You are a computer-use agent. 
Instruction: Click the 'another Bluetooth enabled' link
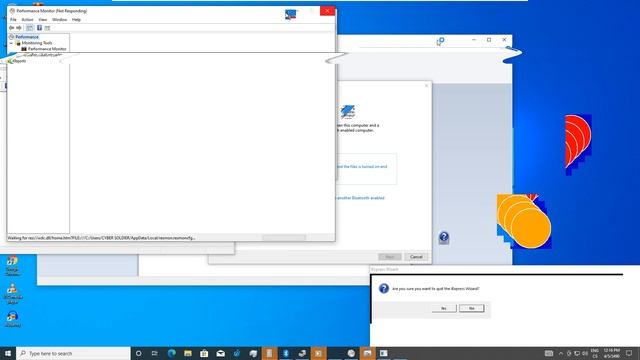pos(360,198)
